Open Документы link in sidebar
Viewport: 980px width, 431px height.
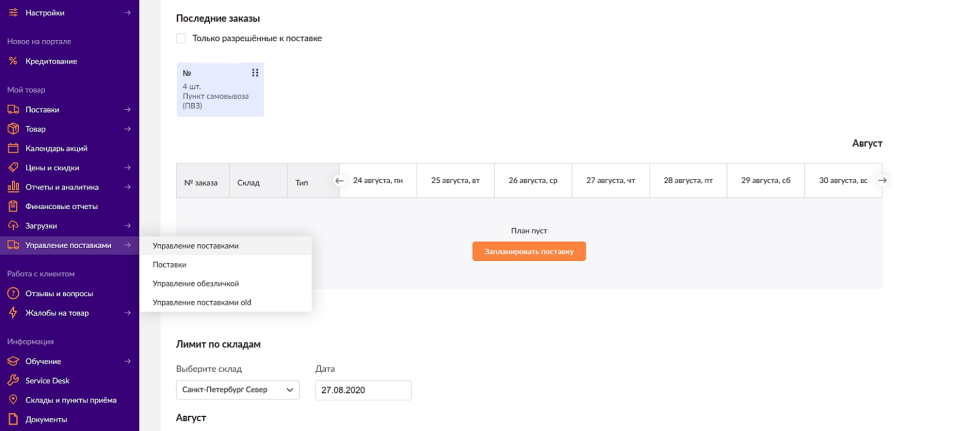coord(46,419)
